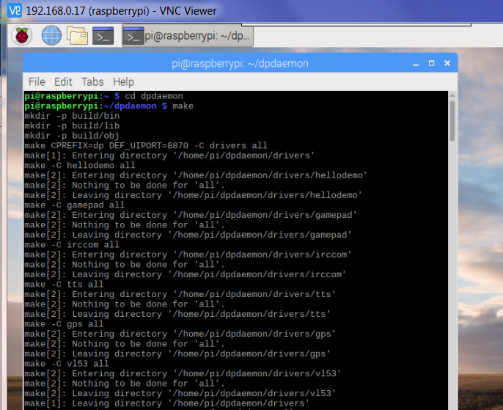503x410 pixels.
Task: Open the File menu in terminal
Action: (x=37, y=82)
